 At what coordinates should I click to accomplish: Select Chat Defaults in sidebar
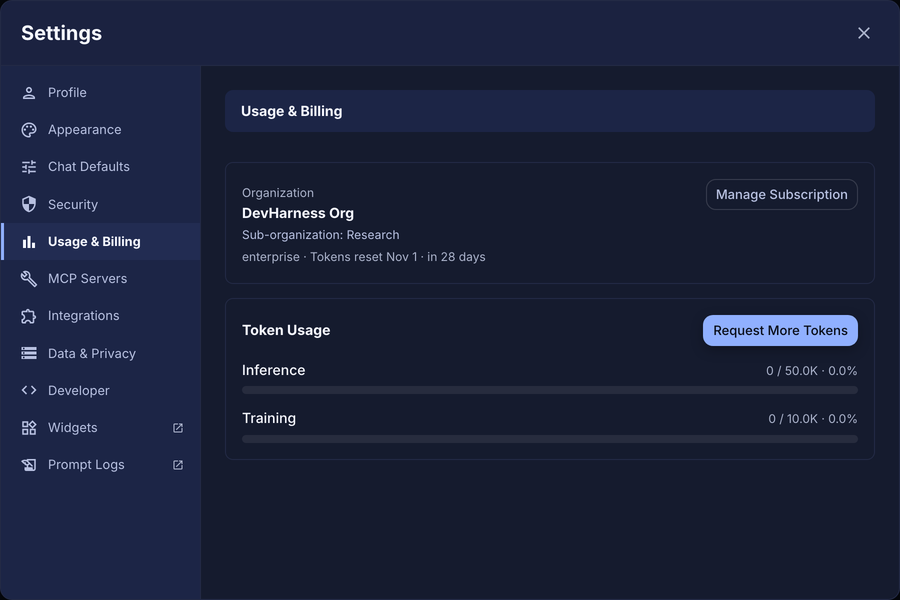point(101,167)
